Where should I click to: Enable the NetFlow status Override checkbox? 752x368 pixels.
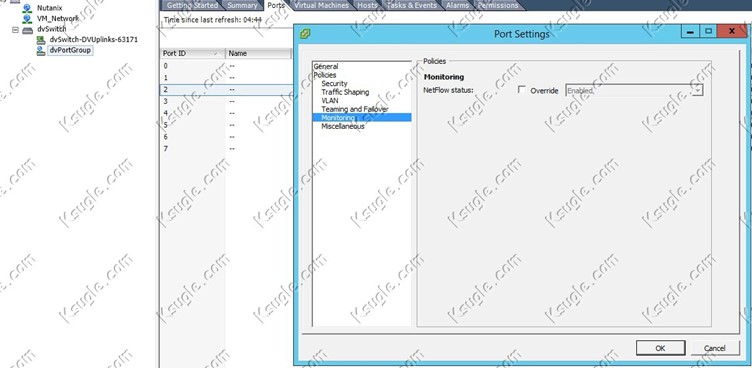point(522,90)
